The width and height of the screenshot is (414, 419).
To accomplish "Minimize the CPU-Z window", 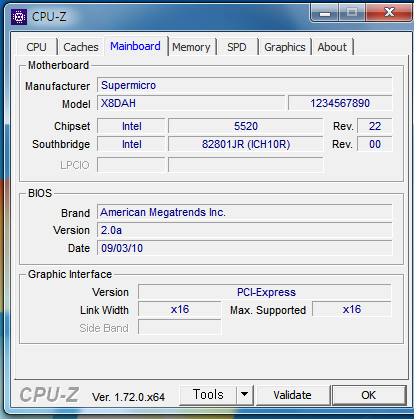I will point(325,13).
